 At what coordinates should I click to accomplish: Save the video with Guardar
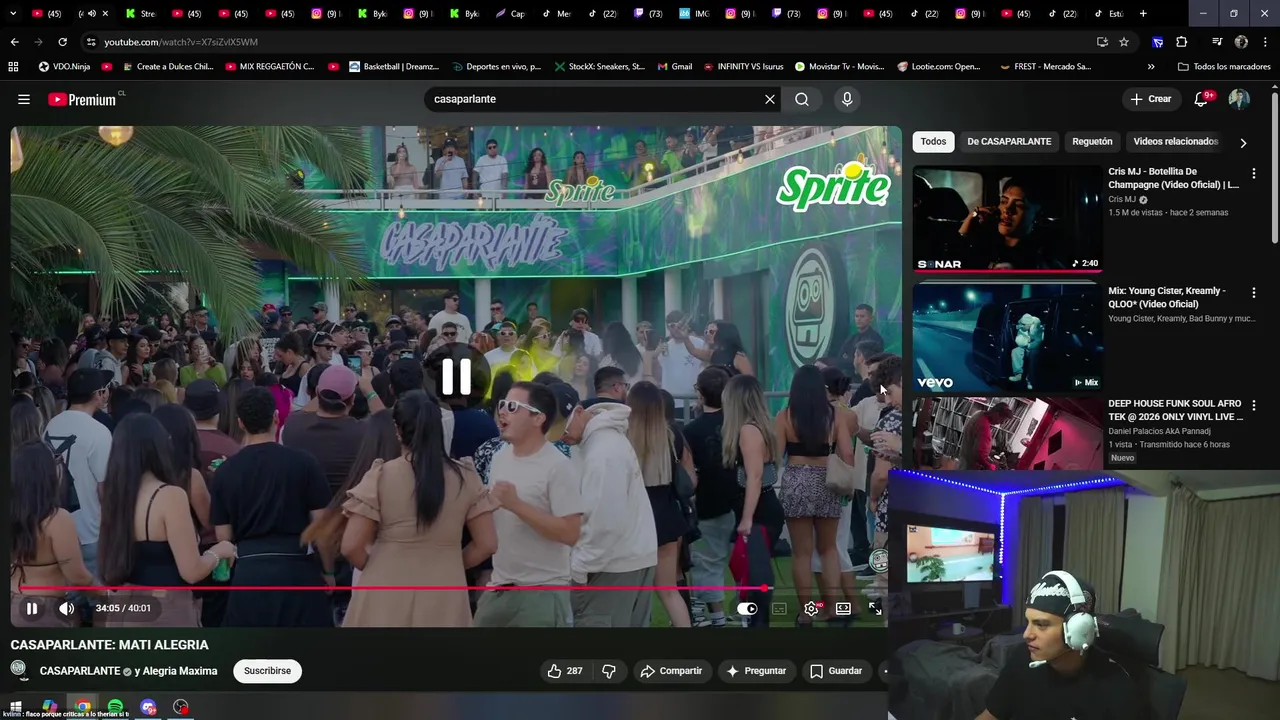pyautogui.click(x=836, y=671)
